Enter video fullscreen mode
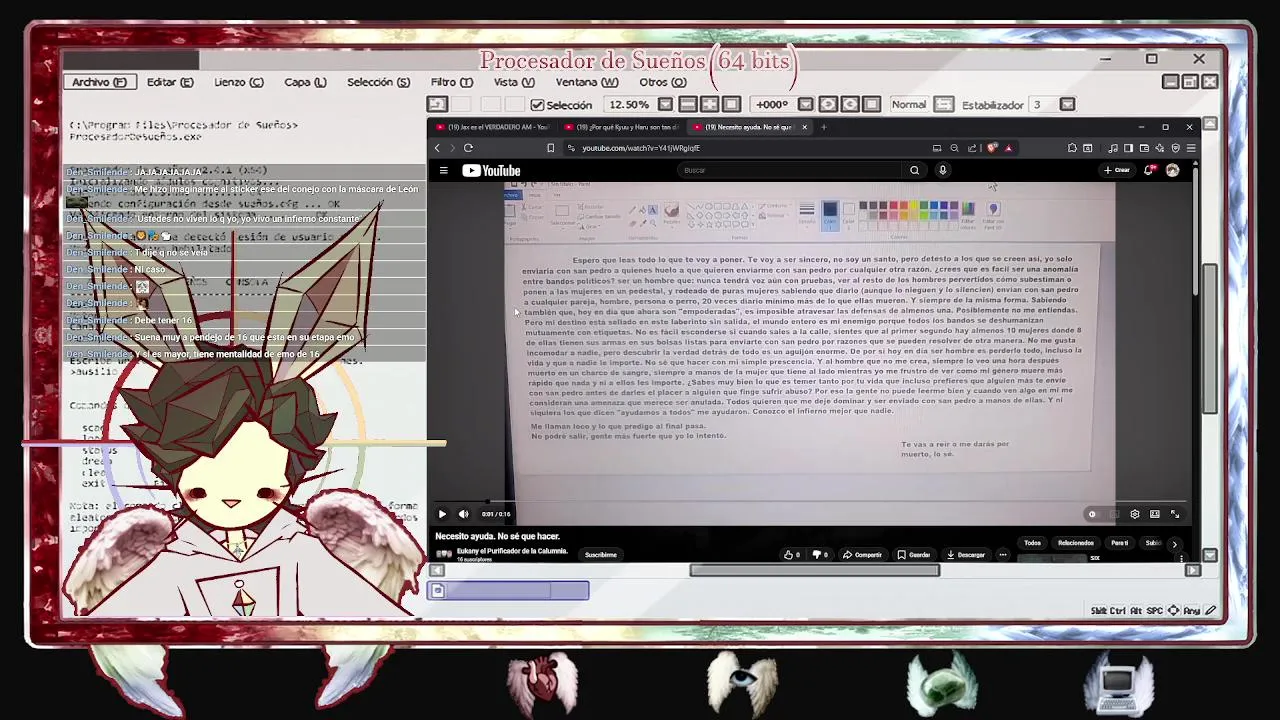Viewport: 1280px width, 720px height. tap(1175, 514)
